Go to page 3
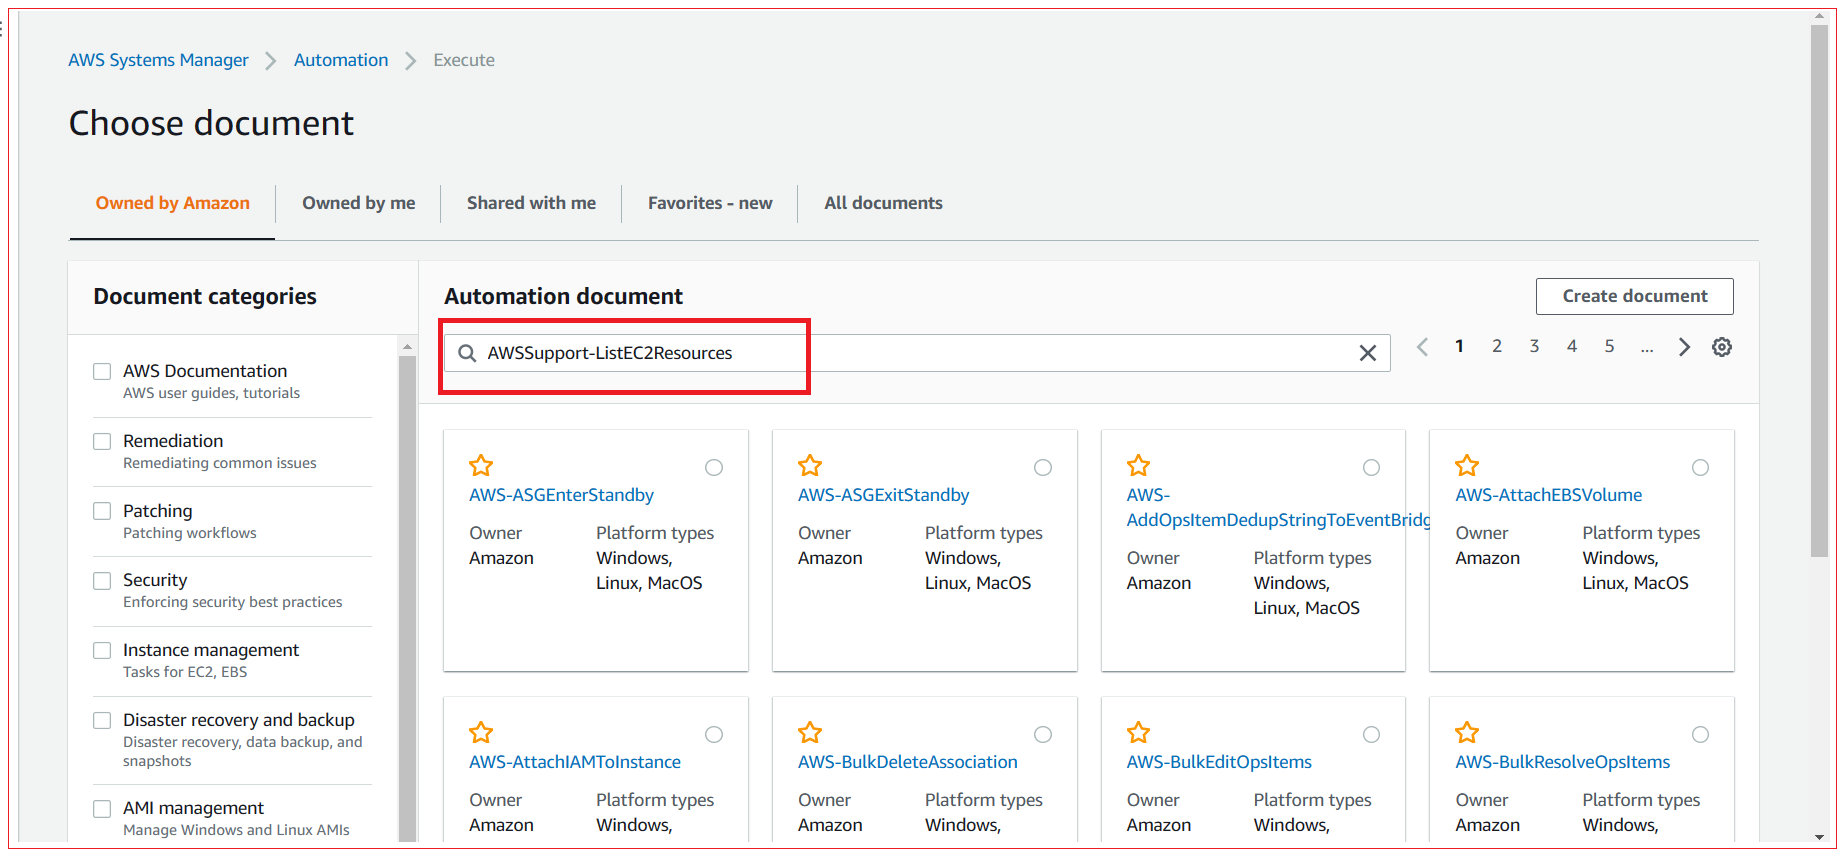This screenshot has width=1847, height=861. point(1534,346)
